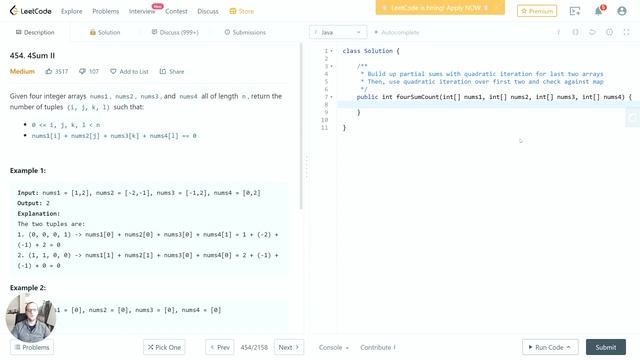Click the thumbs up like icon
Viewport: 640px width, 360px height.
[49, 71]
